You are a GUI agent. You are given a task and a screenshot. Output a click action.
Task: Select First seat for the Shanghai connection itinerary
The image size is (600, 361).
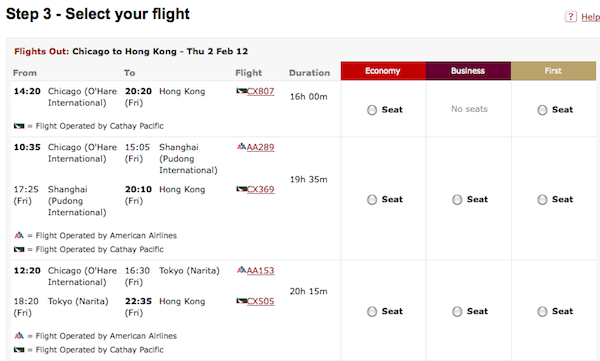pos(542,200)
